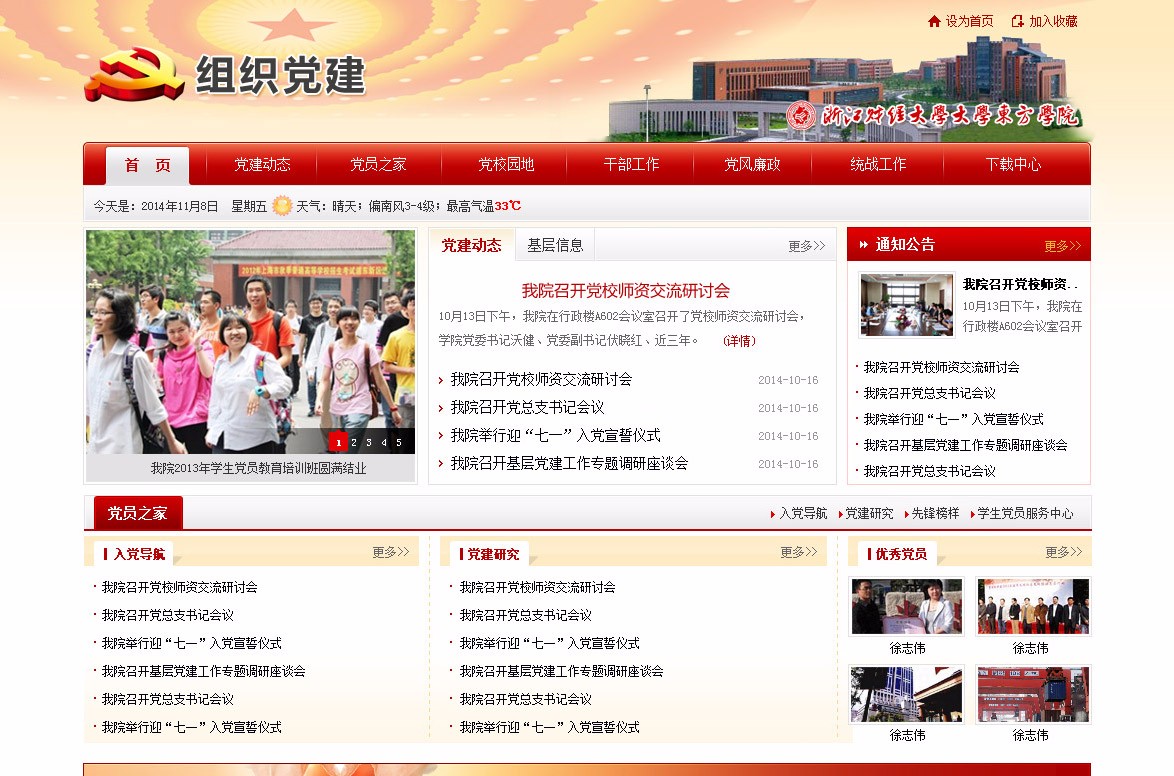Open the 党风廉政 navigation menu
Image resolution: width=1174 pixels, height=776 pixels.
click(x=752, y=165)
